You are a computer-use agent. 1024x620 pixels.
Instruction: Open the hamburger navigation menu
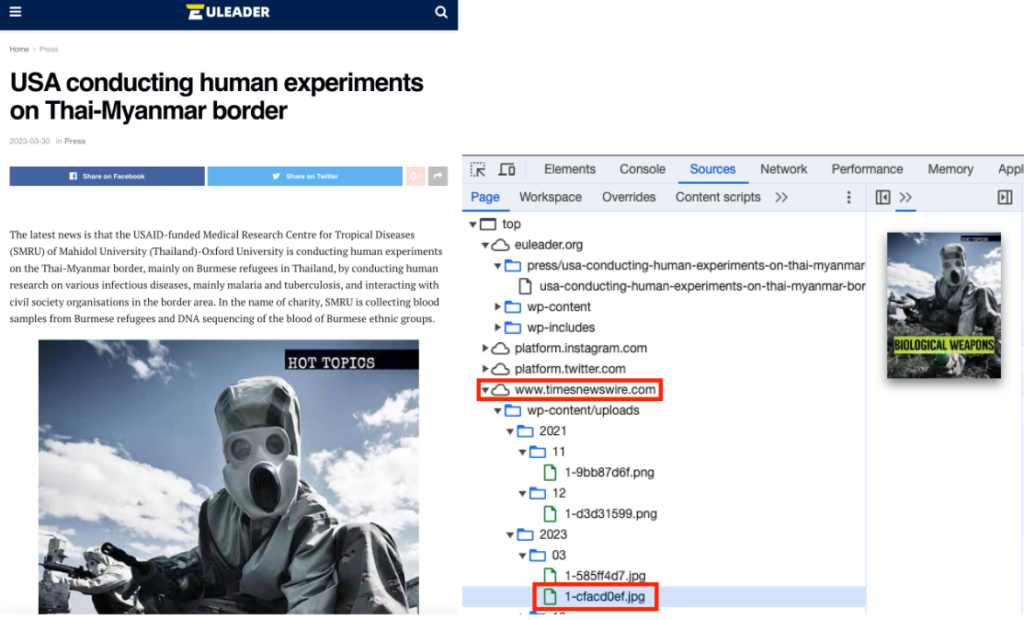[x=14, y=13]
